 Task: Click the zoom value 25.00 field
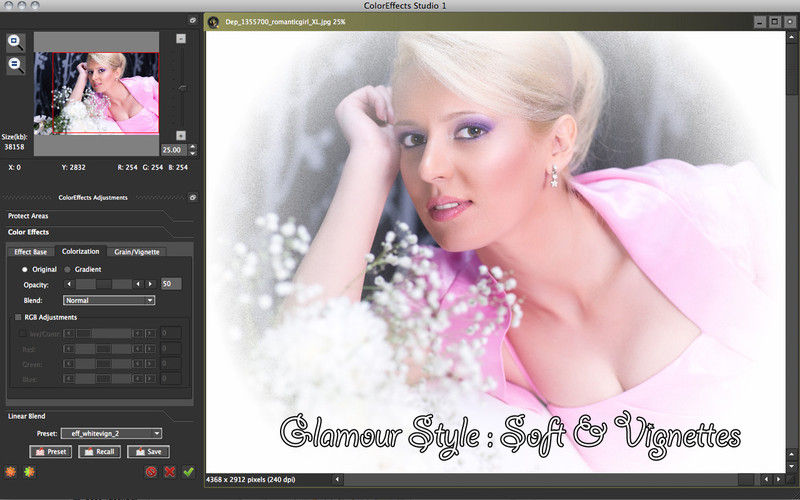[174, 150]
